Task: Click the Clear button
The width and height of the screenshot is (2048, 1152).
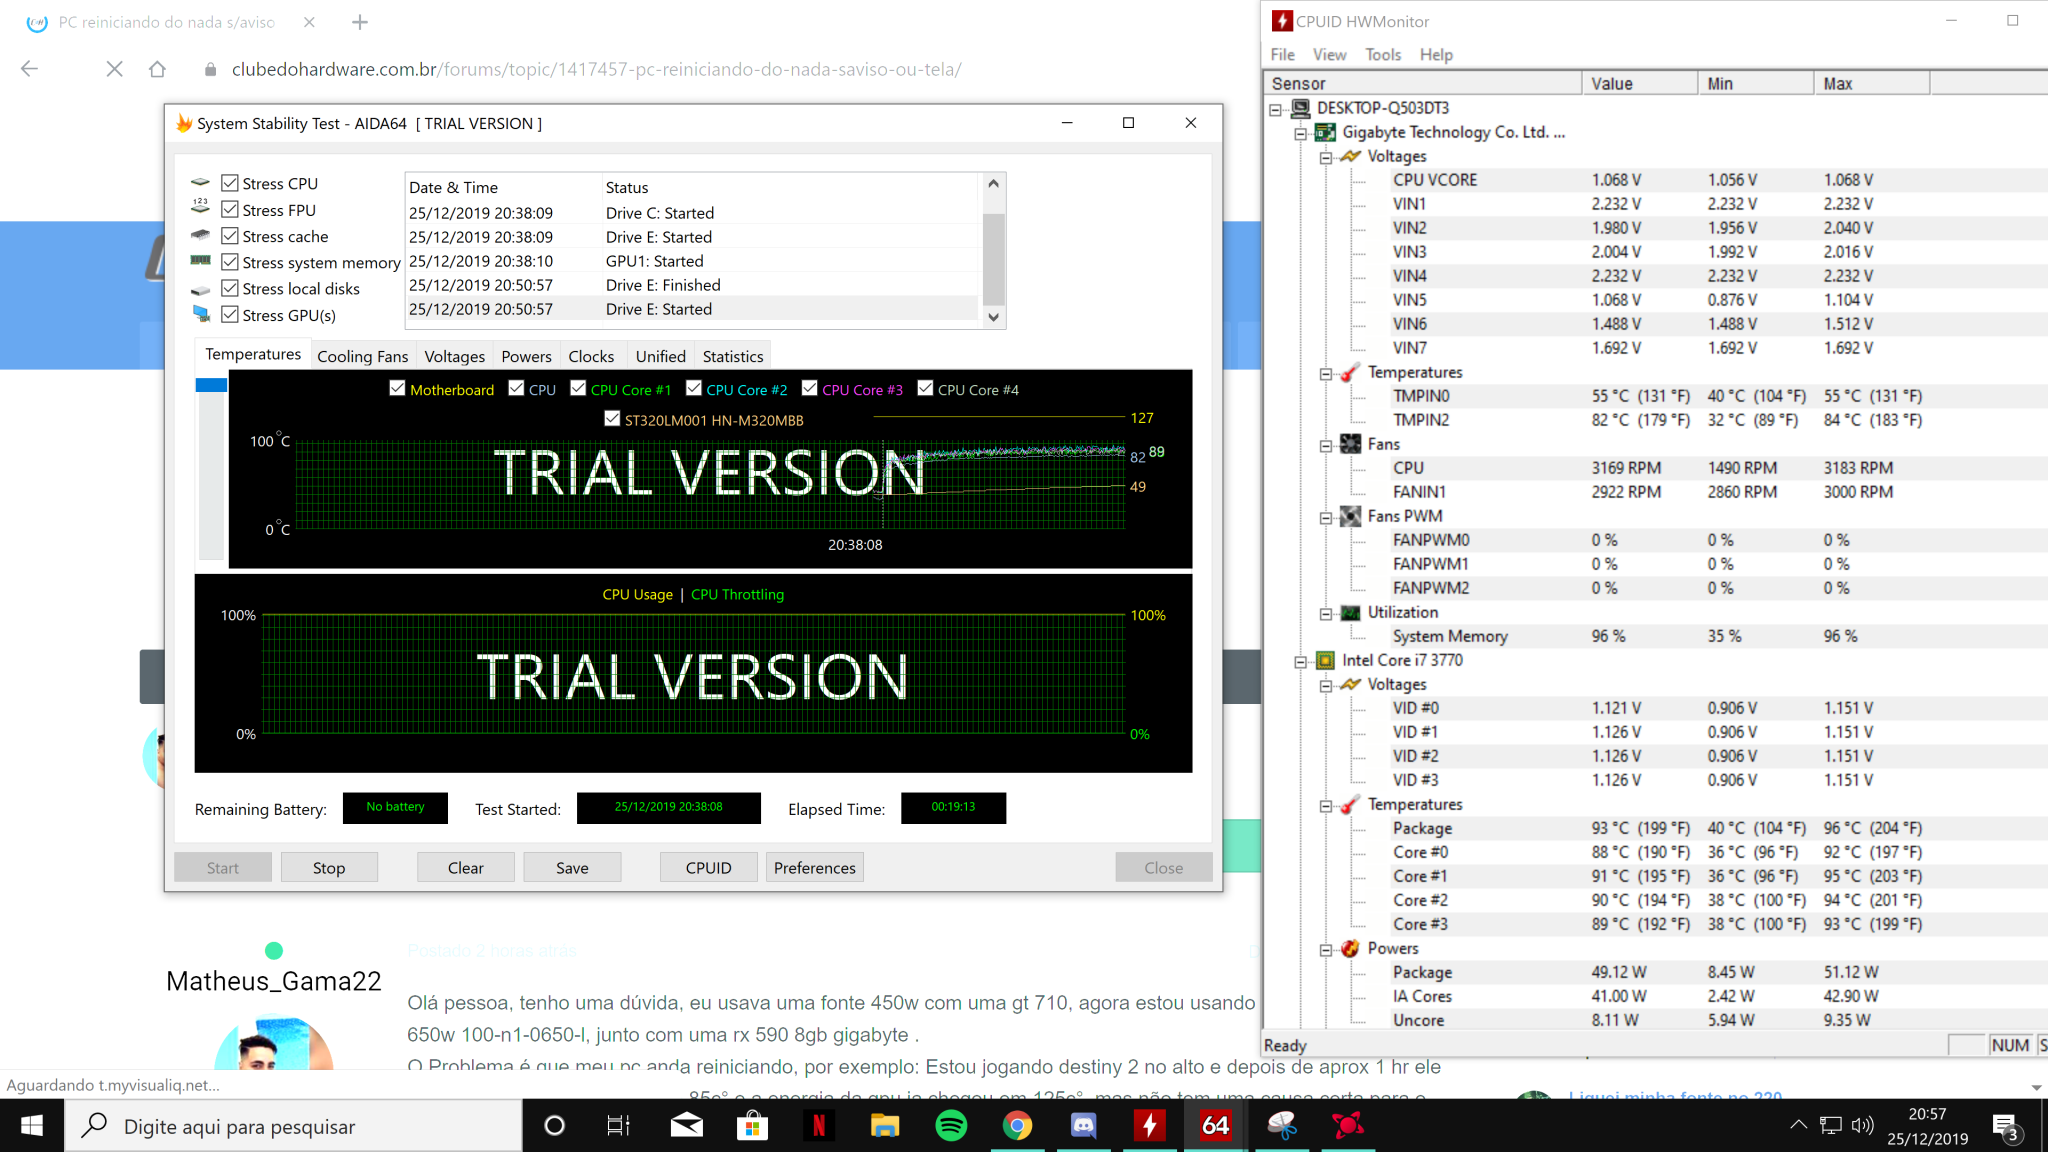Action: (466, 867)
